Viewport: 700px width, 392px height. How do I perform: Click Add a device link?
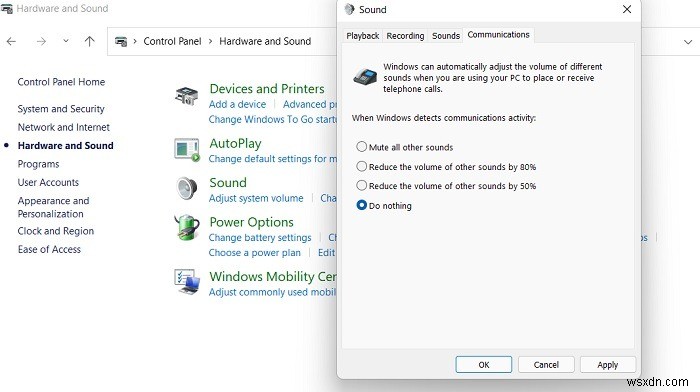pos(238,104)
